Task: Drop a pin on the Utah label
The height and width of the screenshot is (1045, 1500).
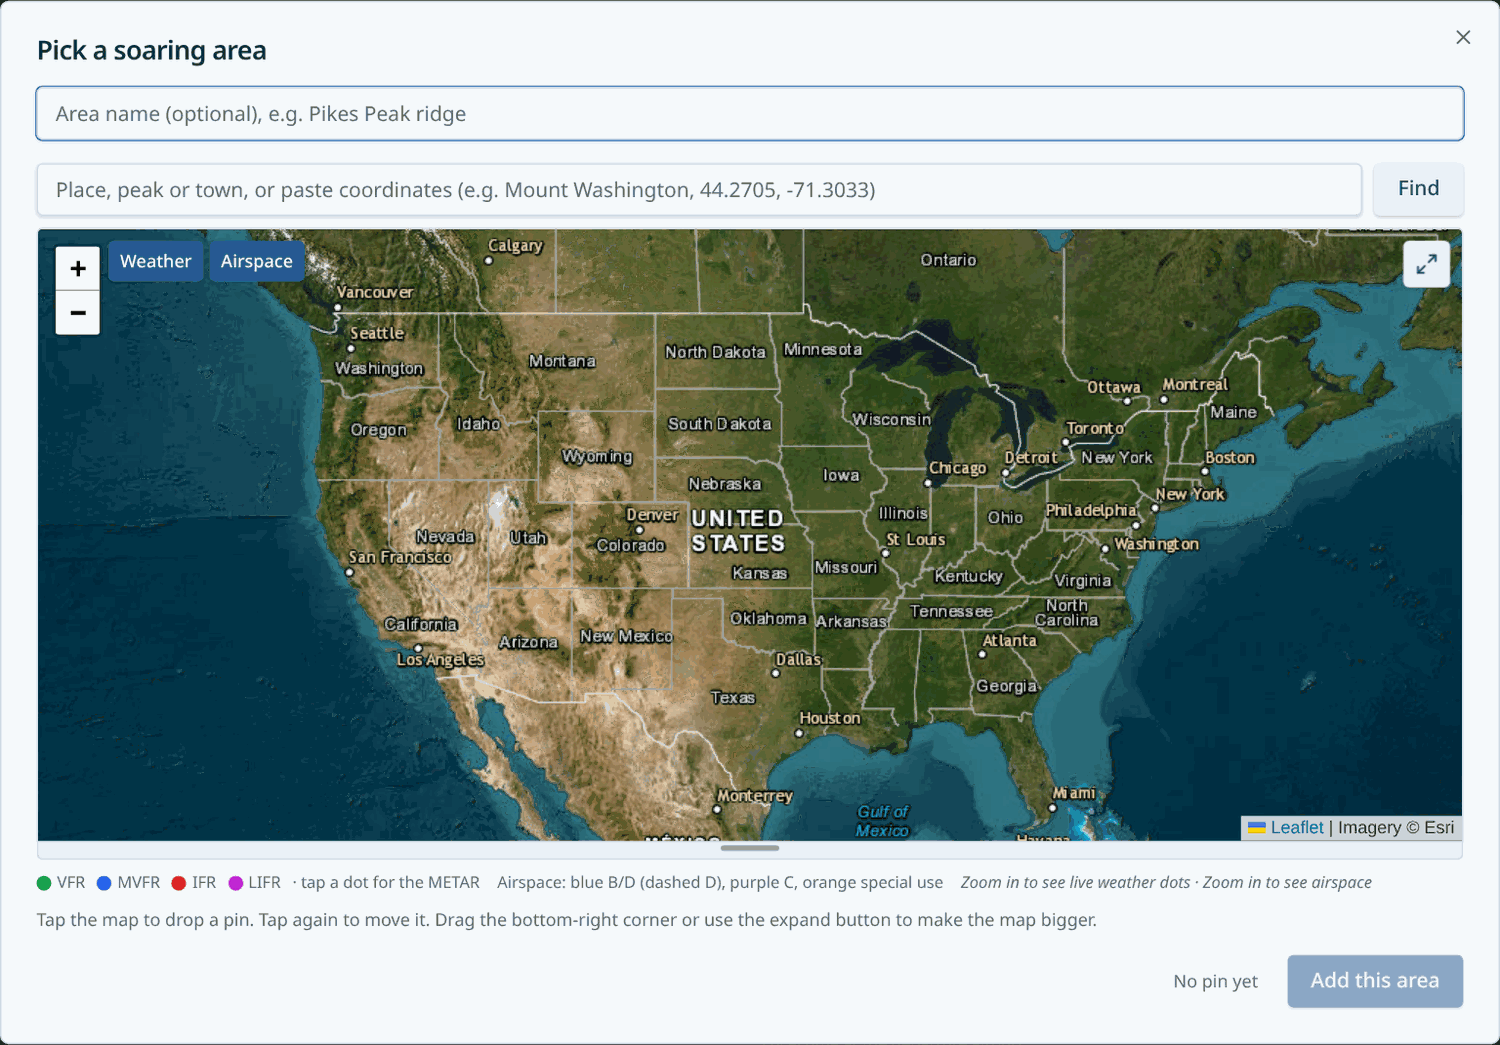Action: pyautogui.click(x=528, y=538)
